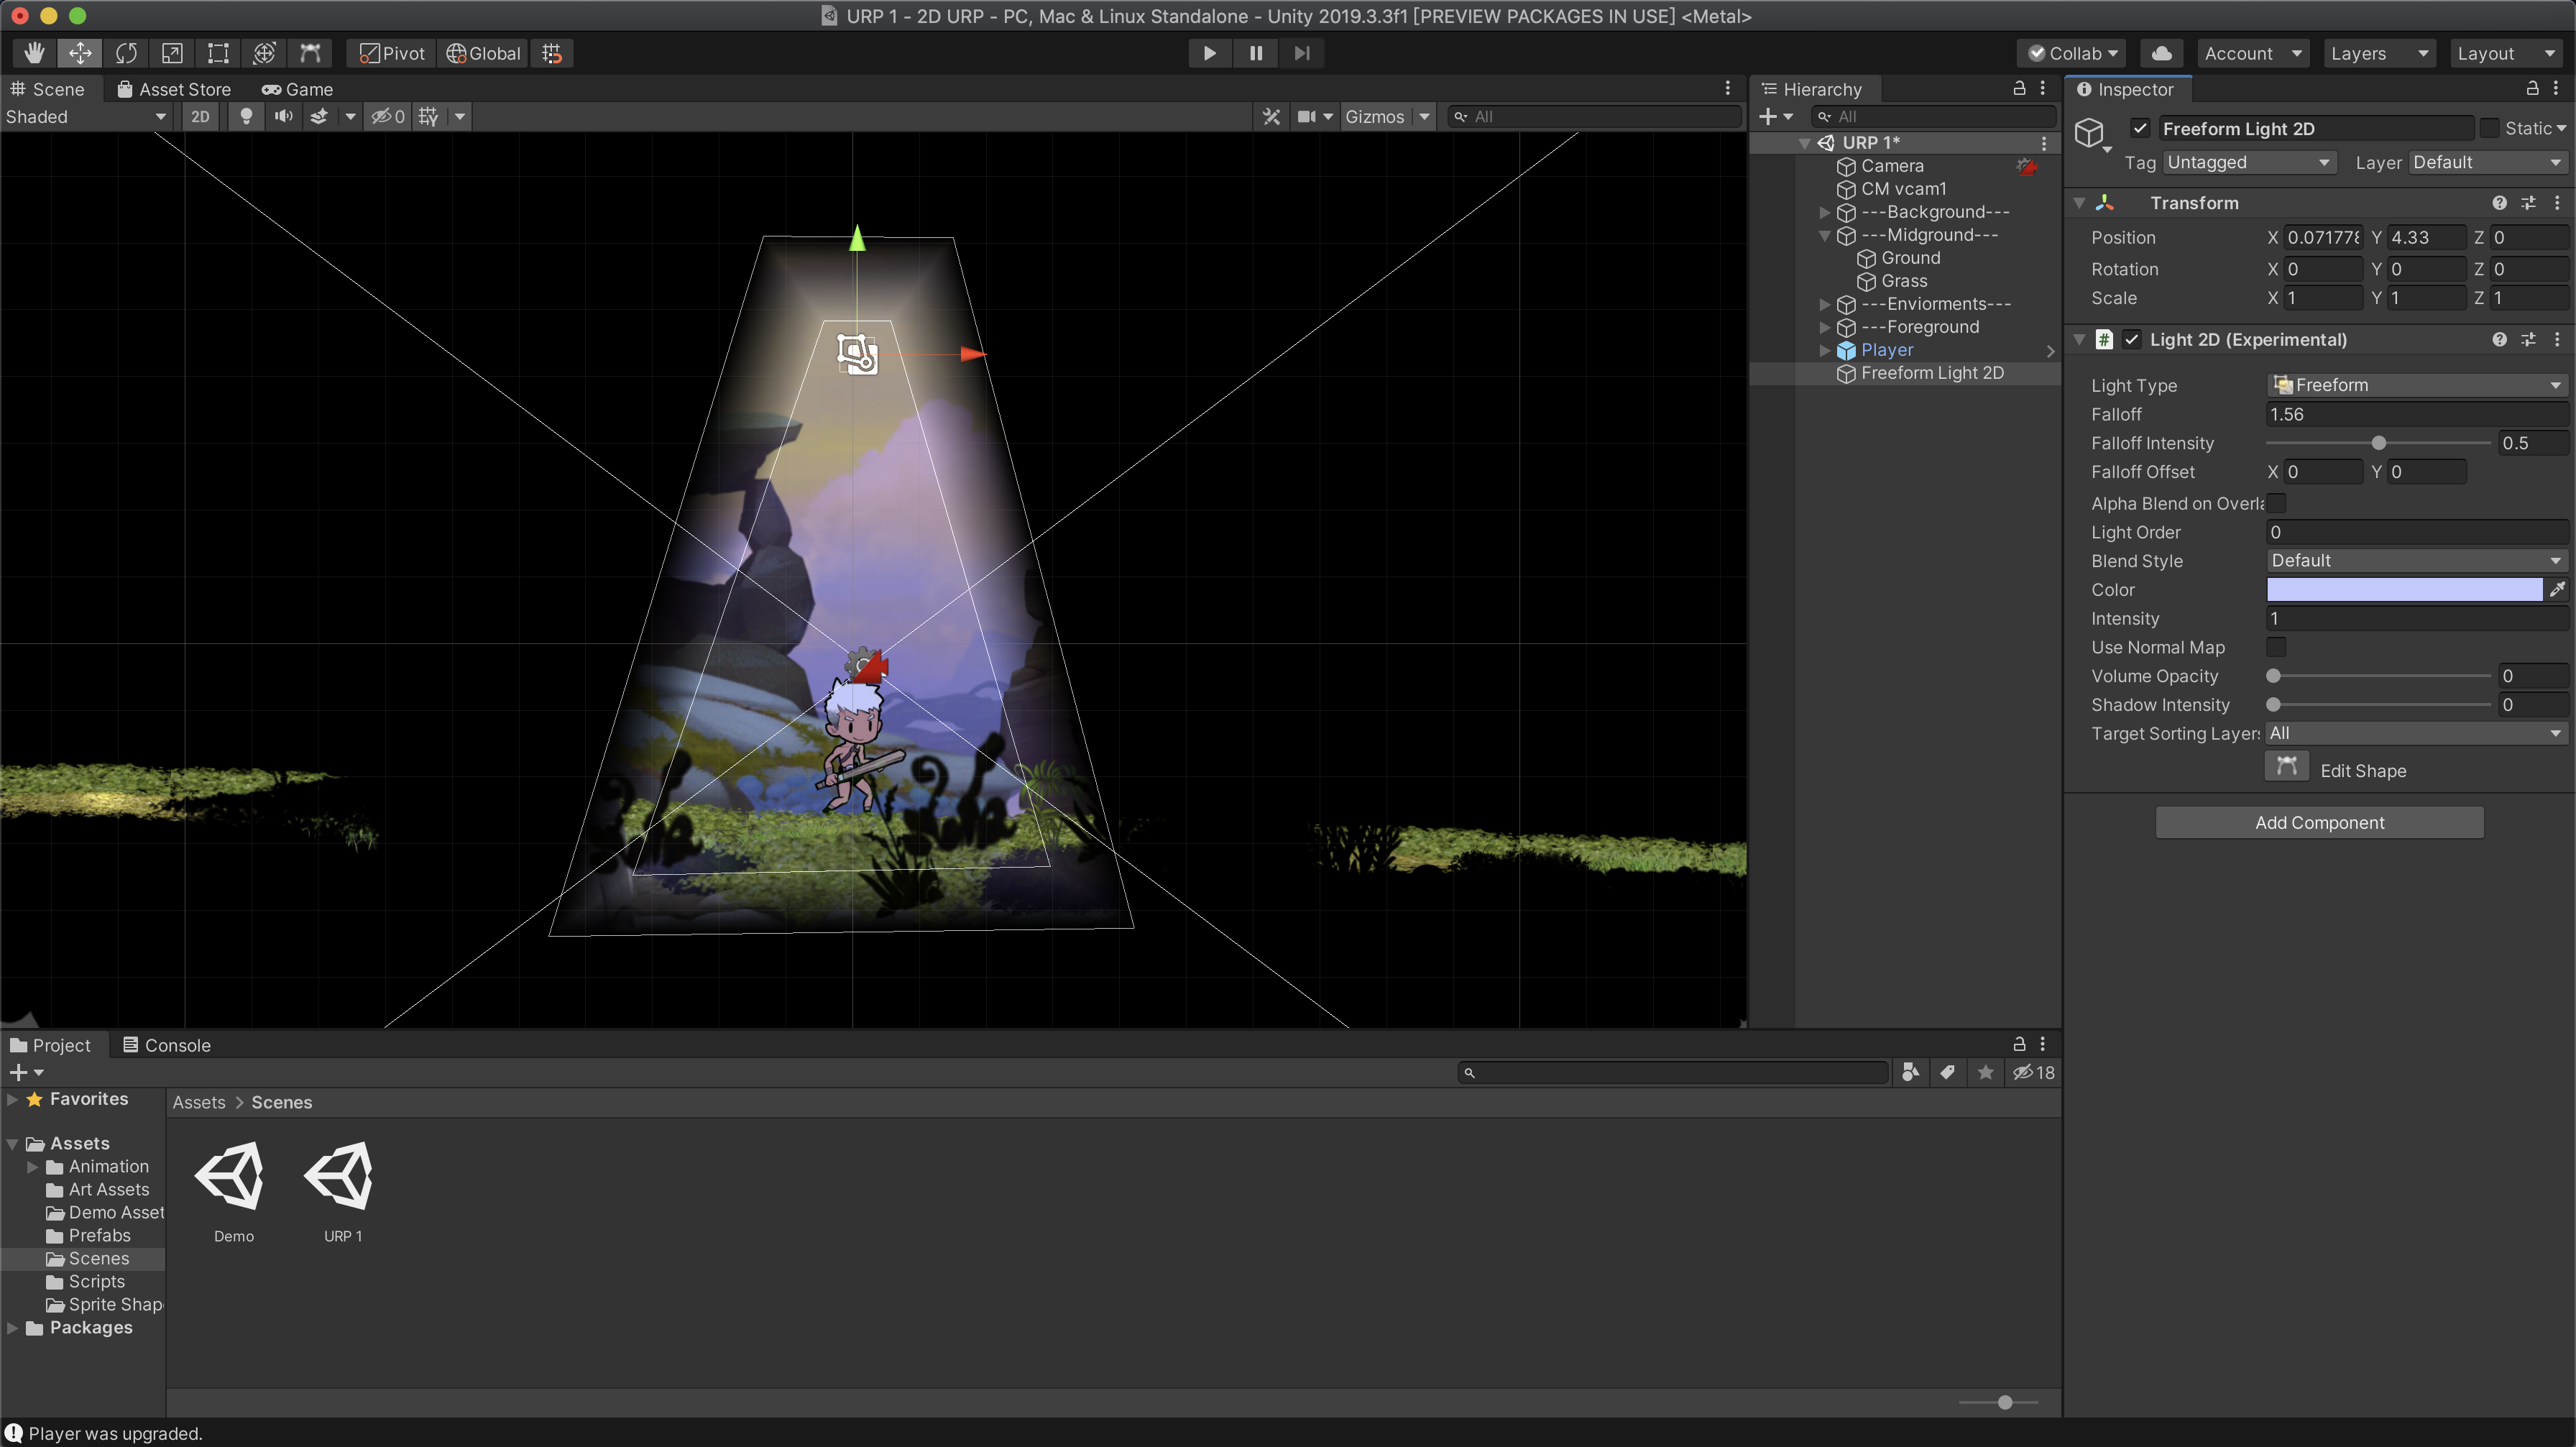
Task: Click the Edit Shape button
Action: point(2286,768)
